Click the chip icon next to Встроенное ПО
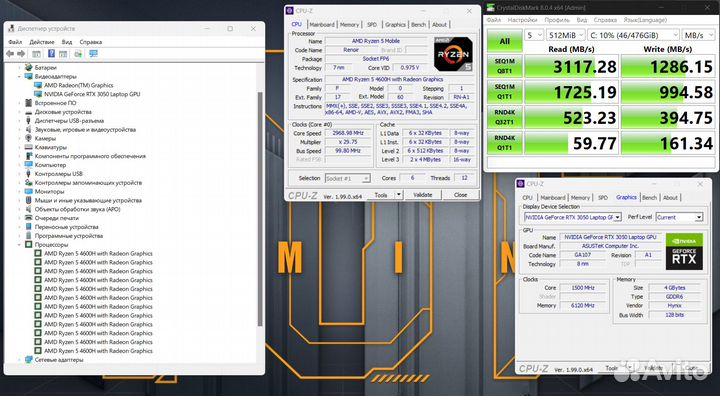 point(28,103)
